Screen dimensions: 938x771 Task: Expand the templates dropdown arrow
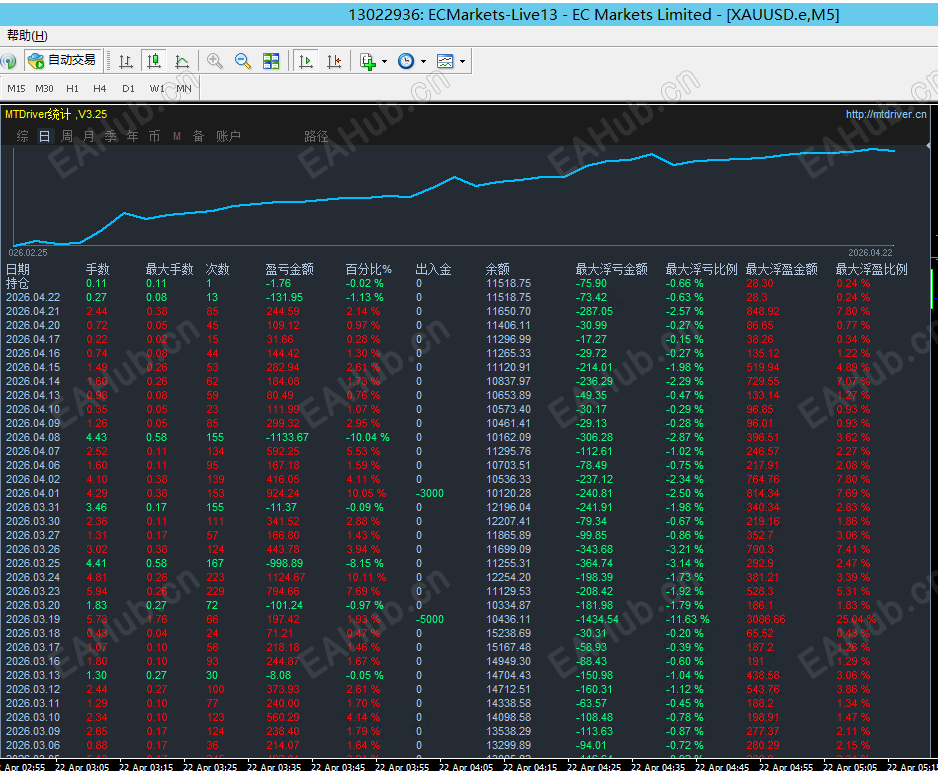[x=461, y=61]
